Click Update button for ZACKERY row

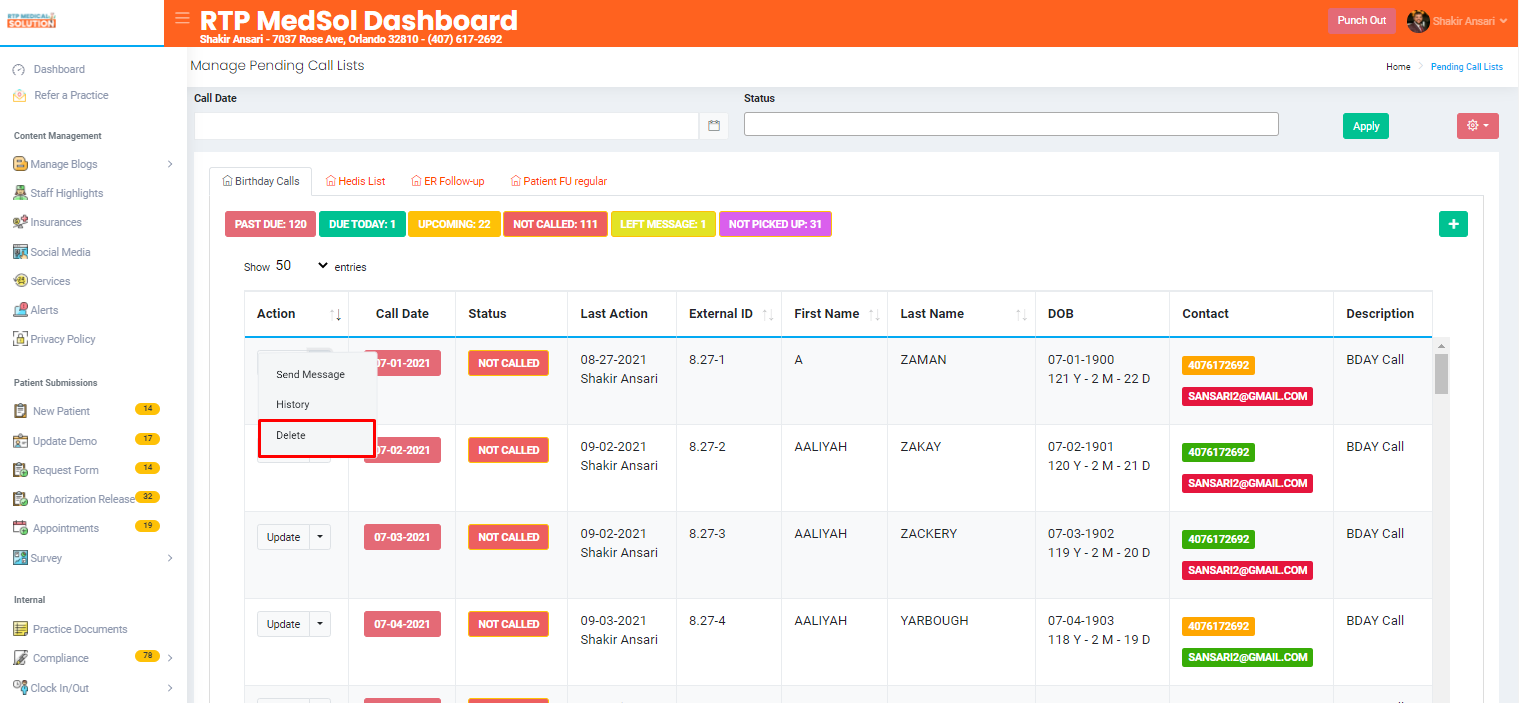[x=283, y=537]
